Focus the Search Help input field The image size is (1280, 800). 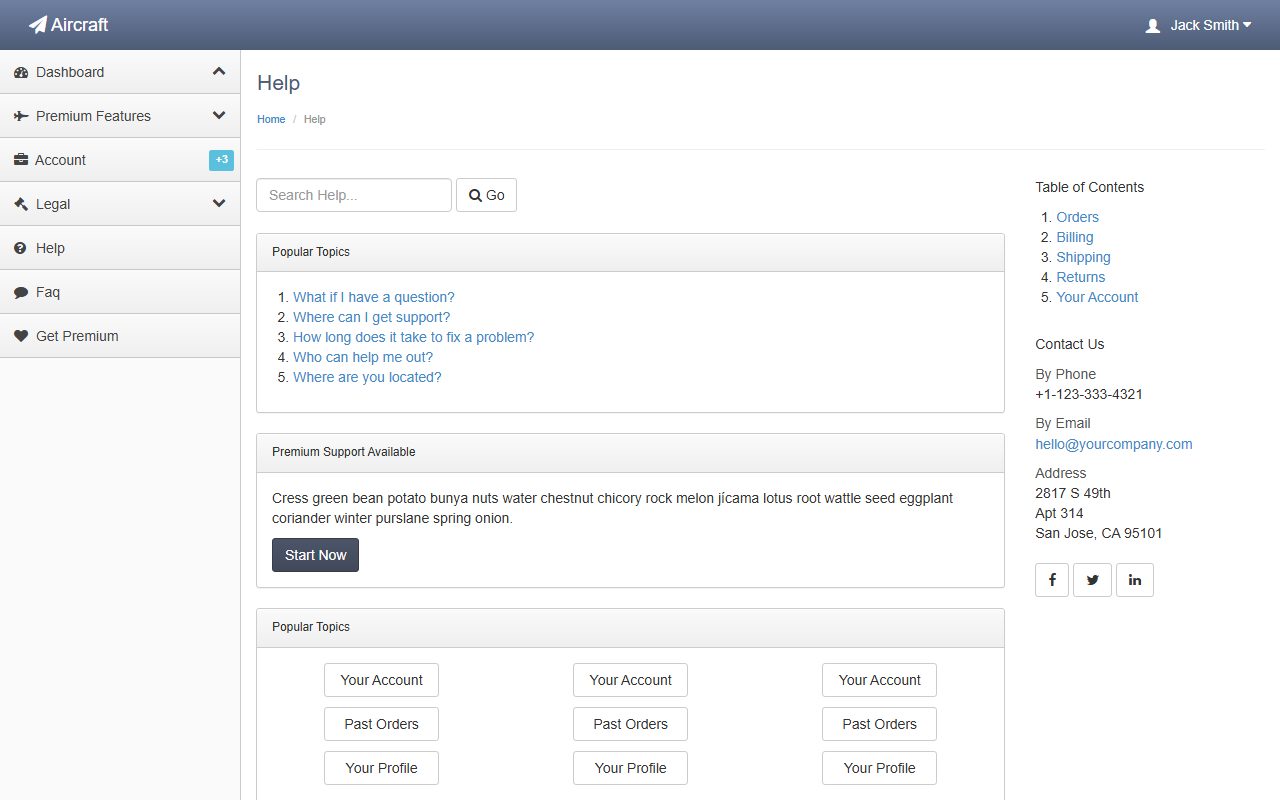354,195
